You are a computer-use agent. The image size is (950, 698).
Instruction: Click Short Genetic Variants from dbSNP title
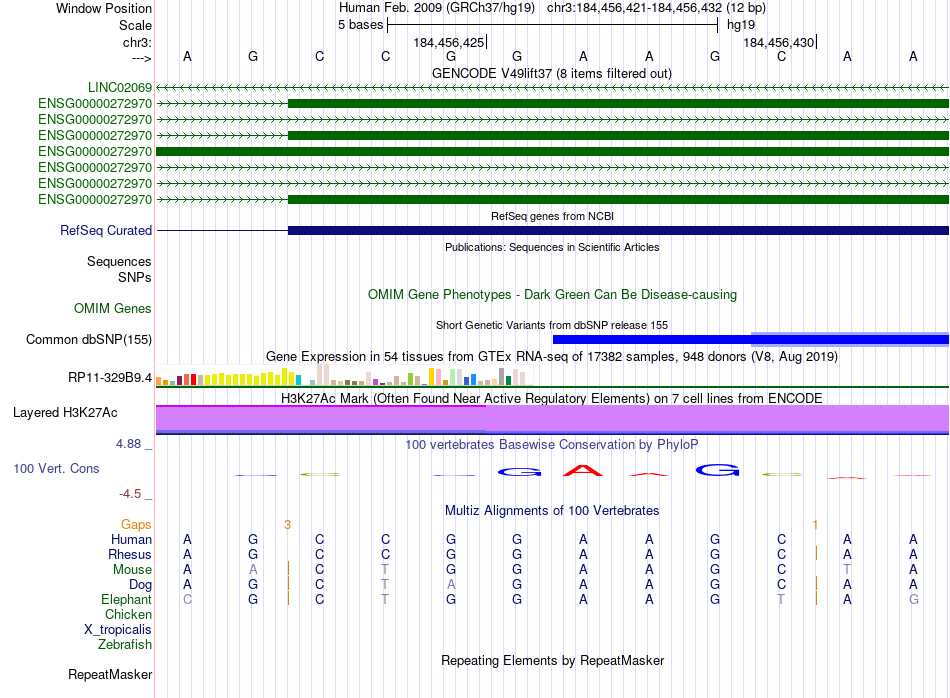pos(552,325)
